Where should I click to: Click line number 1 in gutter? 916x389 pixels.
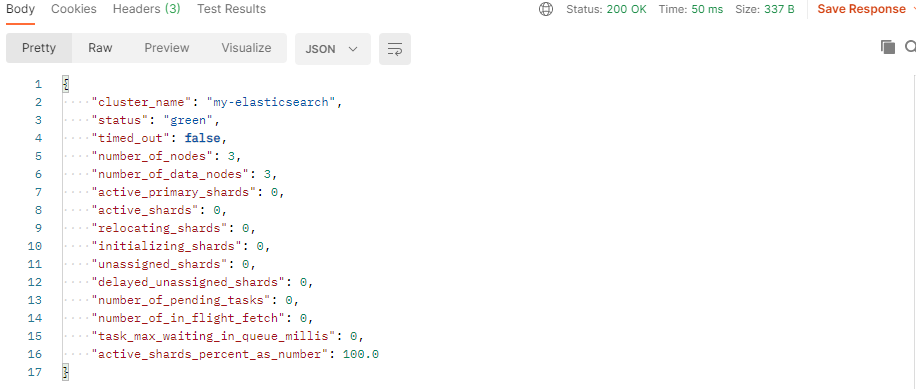[x=39, y=84]
